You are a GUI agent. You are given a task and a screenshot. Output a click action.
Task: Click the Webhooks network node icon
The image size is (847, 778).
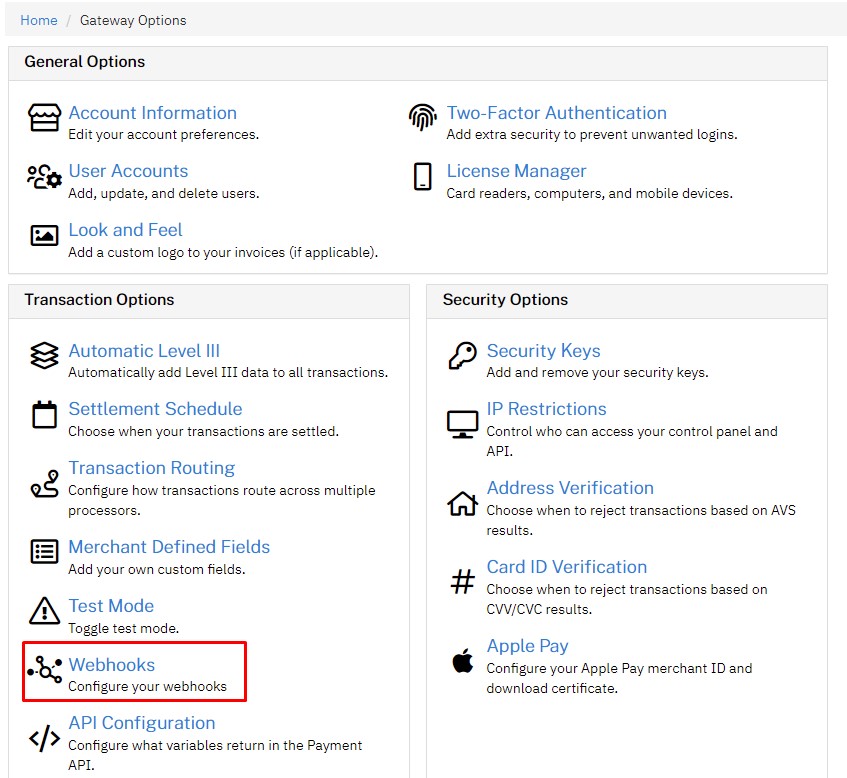pyautogui.click(x=44, y=671)
